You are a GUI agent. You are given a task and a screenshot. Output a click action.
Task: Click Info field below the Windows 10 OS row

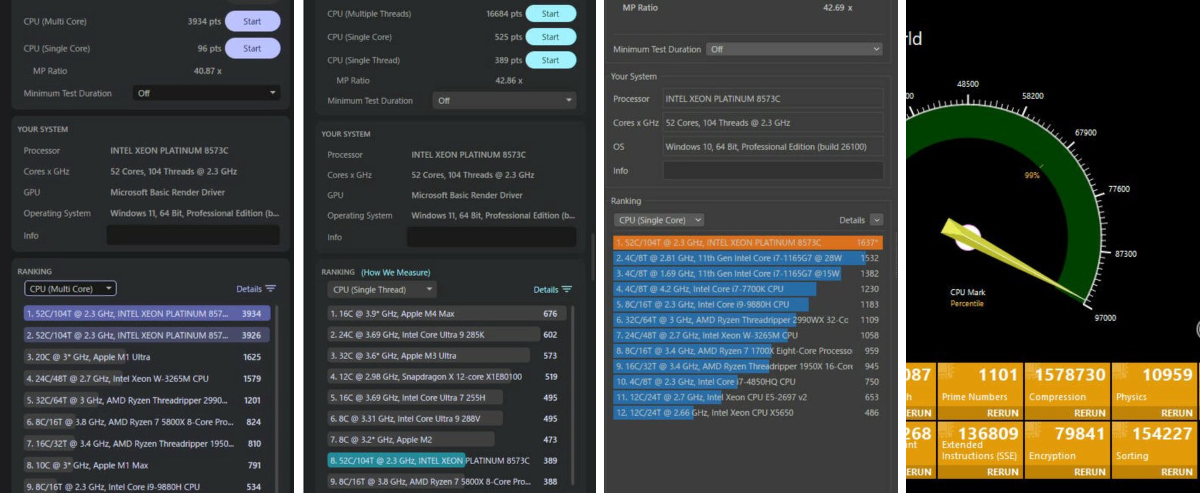(x=773, y=171)
